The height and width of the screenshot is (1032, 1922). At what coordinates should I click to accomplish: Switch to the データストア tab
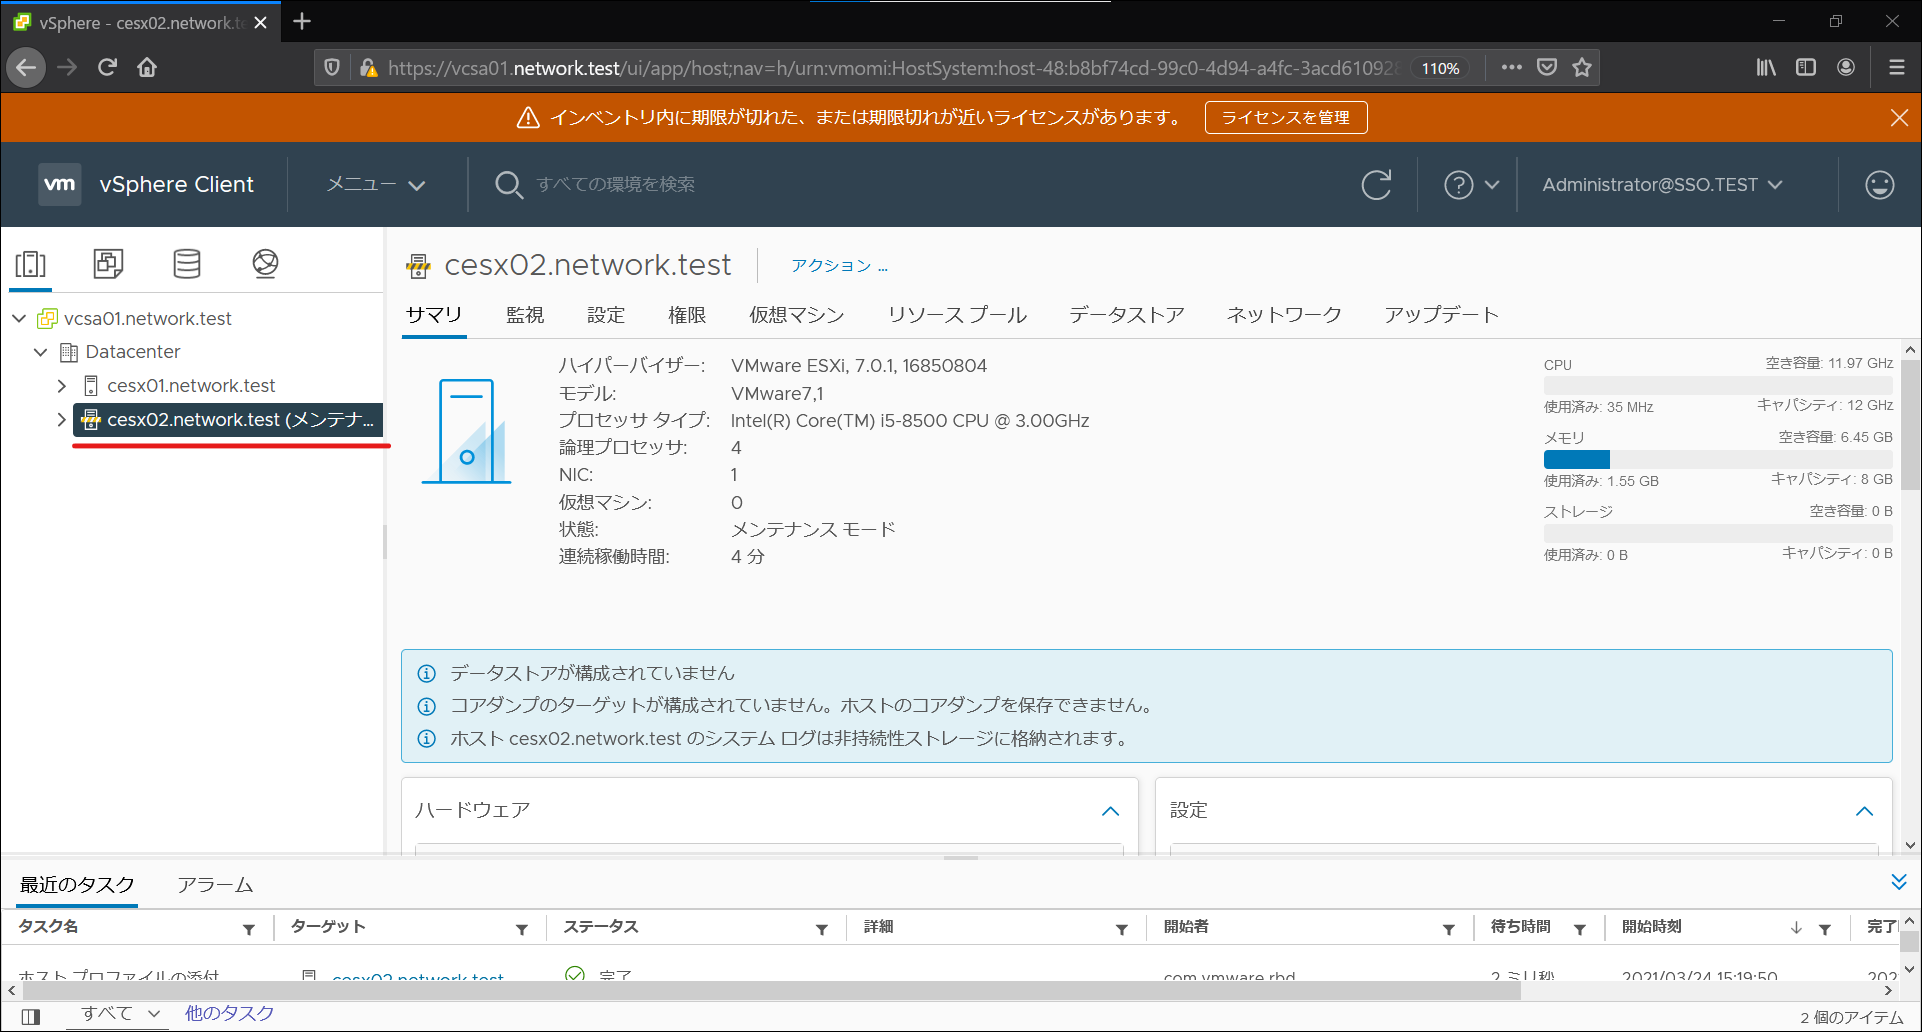click(x=1127, y=315)
